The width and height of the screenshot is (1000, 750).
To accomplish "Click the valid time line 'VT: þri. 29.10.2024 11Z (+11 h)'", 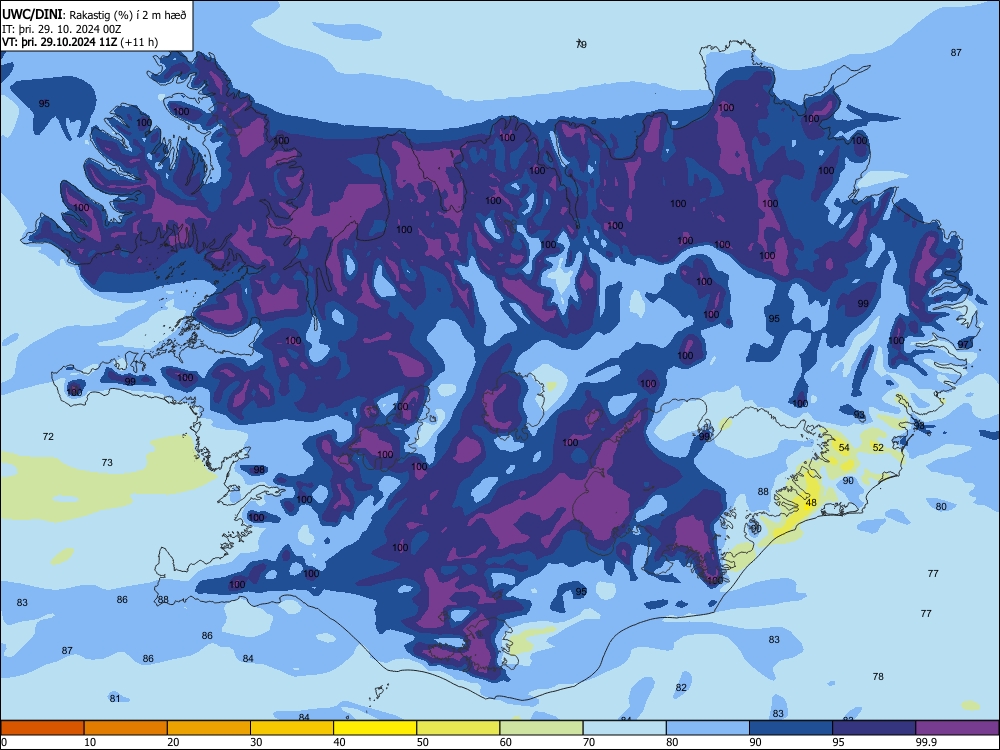I will pyautogui.click(x=80, y=42).
